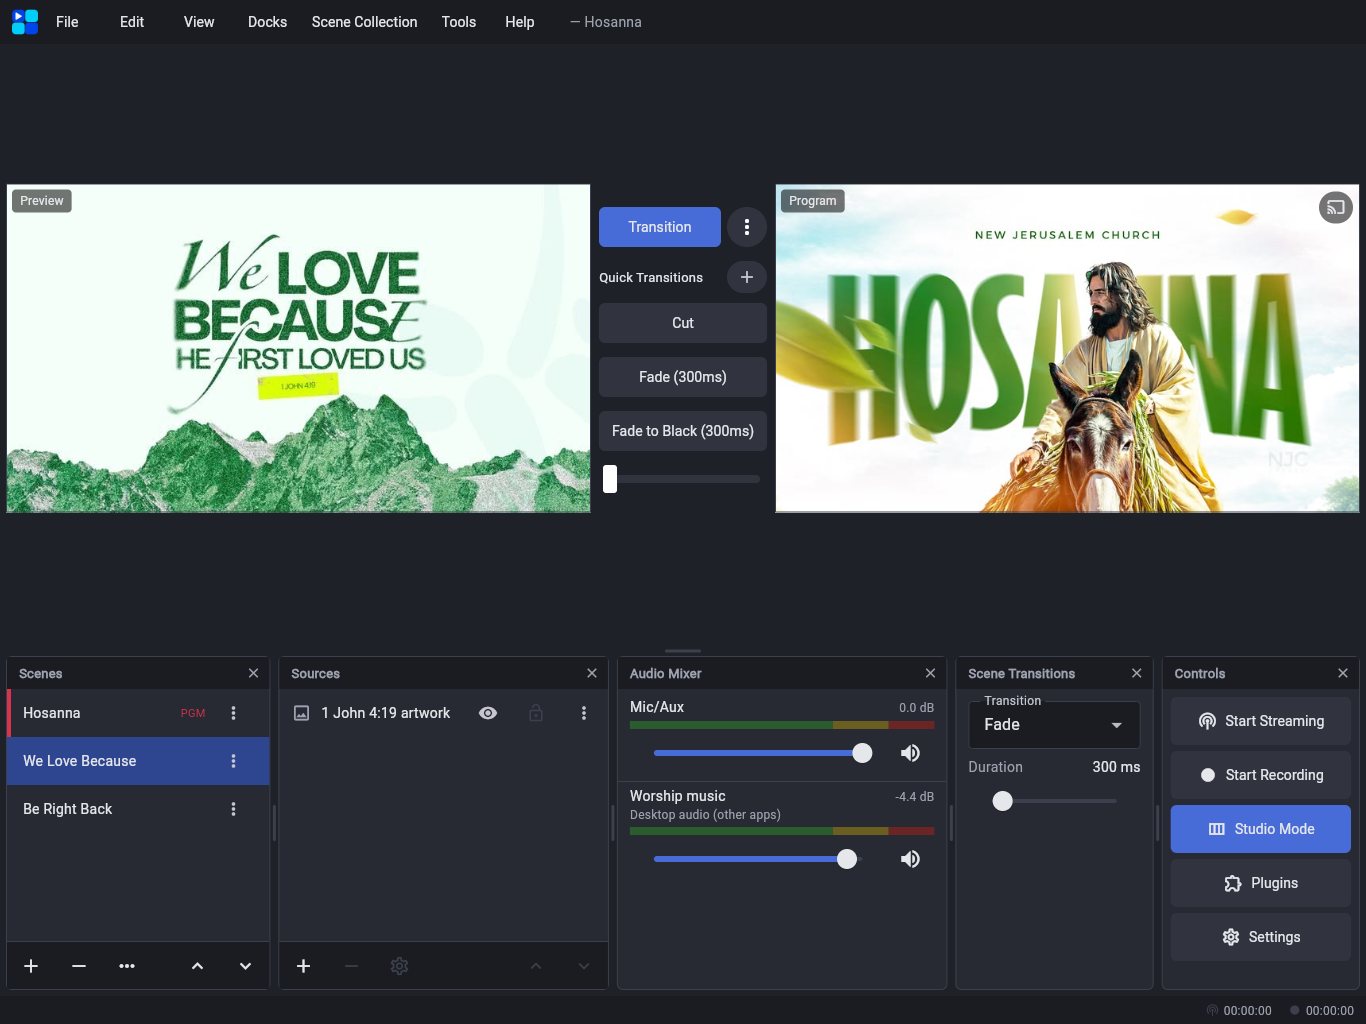Screen dimensions: 1366x1024
Task: Remove the selected scene with minus icon
Action: point(79,966)
